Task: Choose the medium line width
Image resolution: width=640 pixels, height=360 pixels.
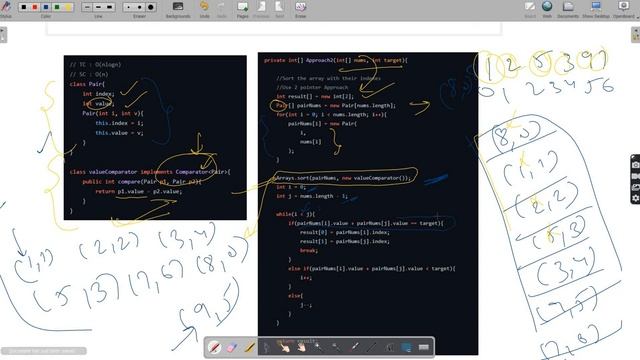Action: pyautogui.click(x=98, y=7)
